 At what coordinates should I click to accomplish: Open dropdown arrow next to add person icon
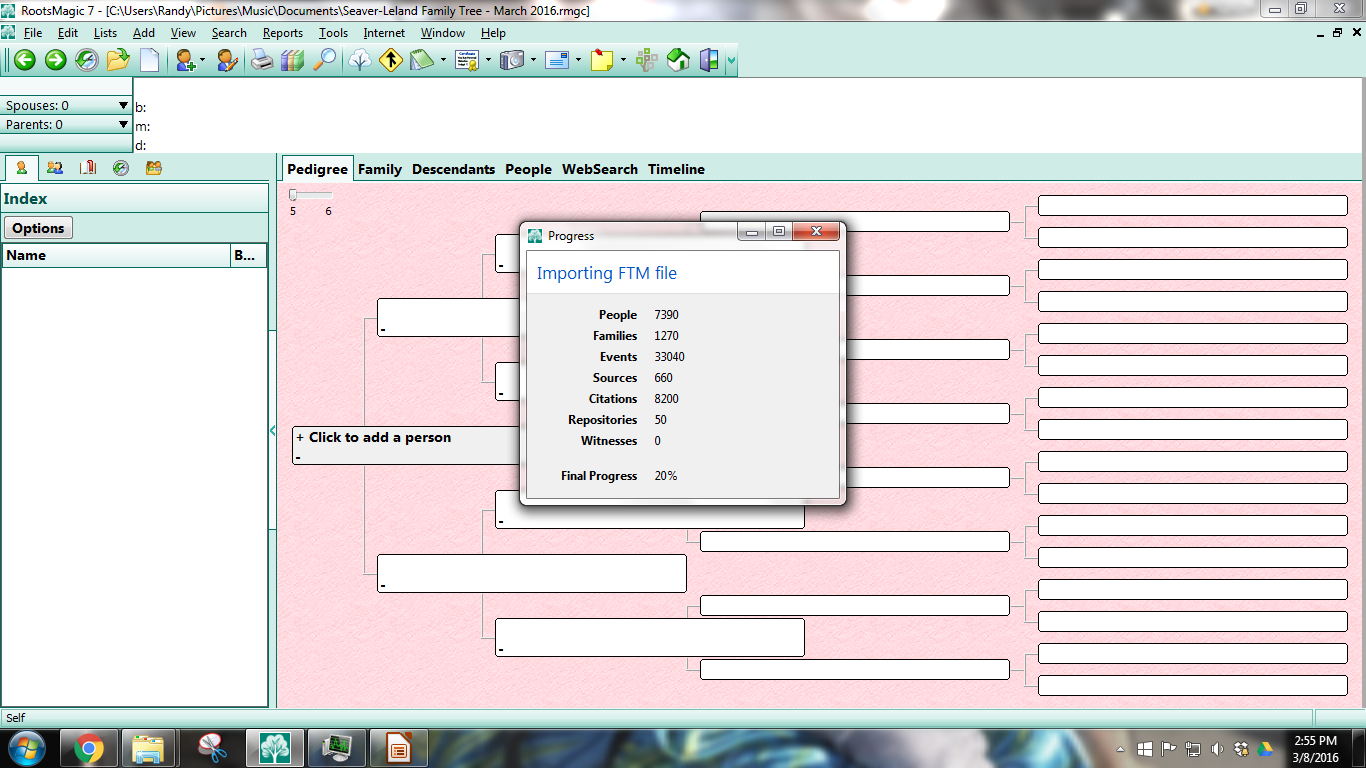(x=202, y=60)
